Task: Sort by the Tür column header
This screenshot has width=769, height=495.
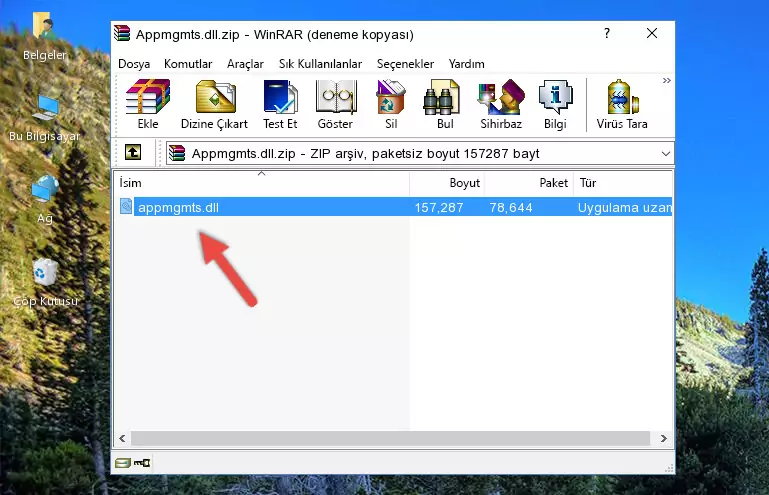Action: pyautogui.click(x=623, y=183)
